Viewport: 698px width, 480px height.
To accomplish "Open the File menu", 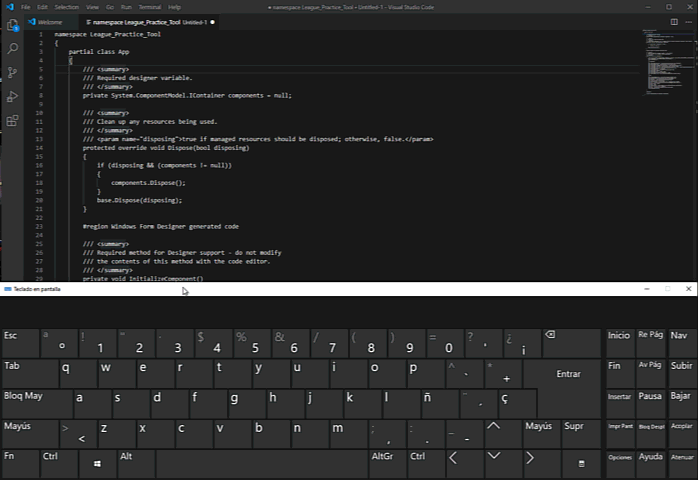I will tap(26, 7).
